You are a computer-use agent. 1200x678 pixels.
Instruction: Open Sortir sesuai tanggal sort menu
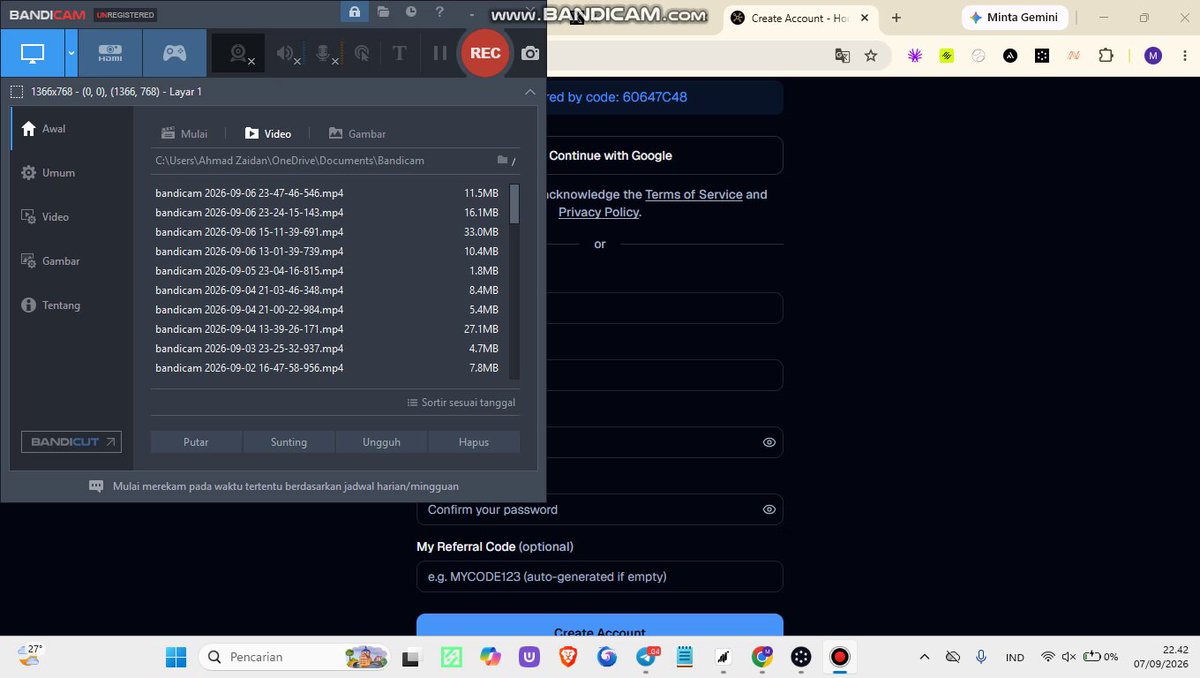coord(461,402)
